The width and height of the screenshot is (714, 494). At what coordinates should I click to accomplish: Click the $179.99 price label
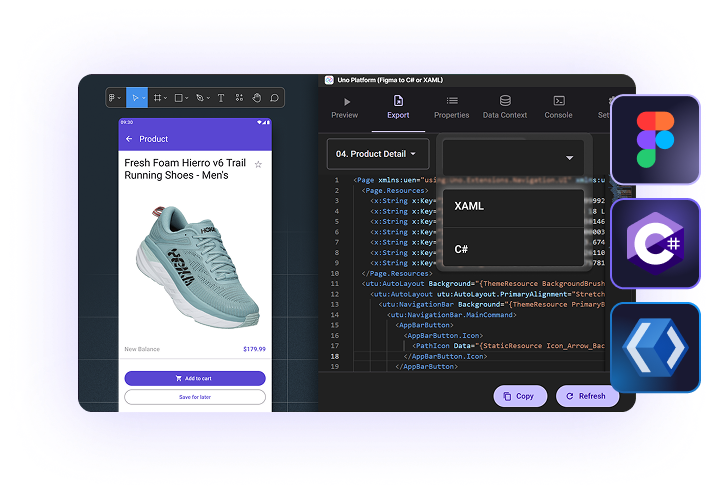click(254, 349)
